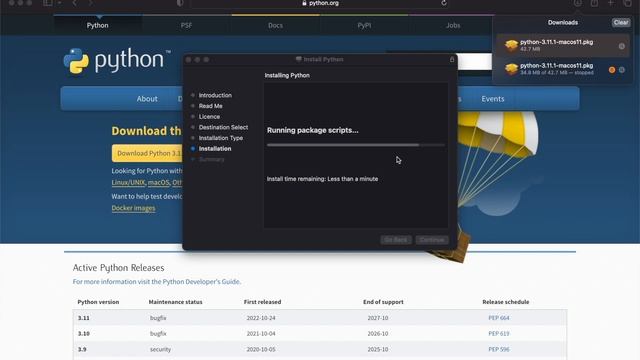Show first completed download in Finder magnifier icon
Image resolution: width=640 pixels, height=360 pixels.
coord(622,46)
